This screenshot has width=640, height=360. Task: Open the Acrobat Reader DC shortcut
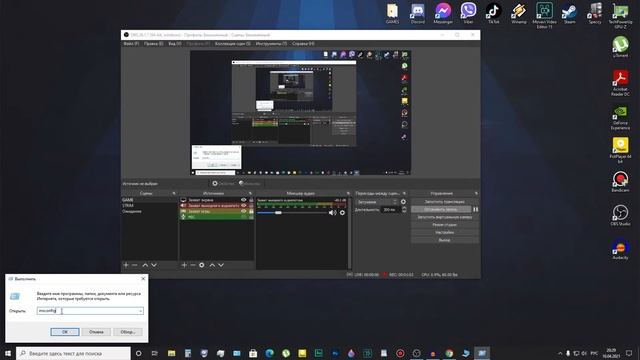click(x=620, y=83)
